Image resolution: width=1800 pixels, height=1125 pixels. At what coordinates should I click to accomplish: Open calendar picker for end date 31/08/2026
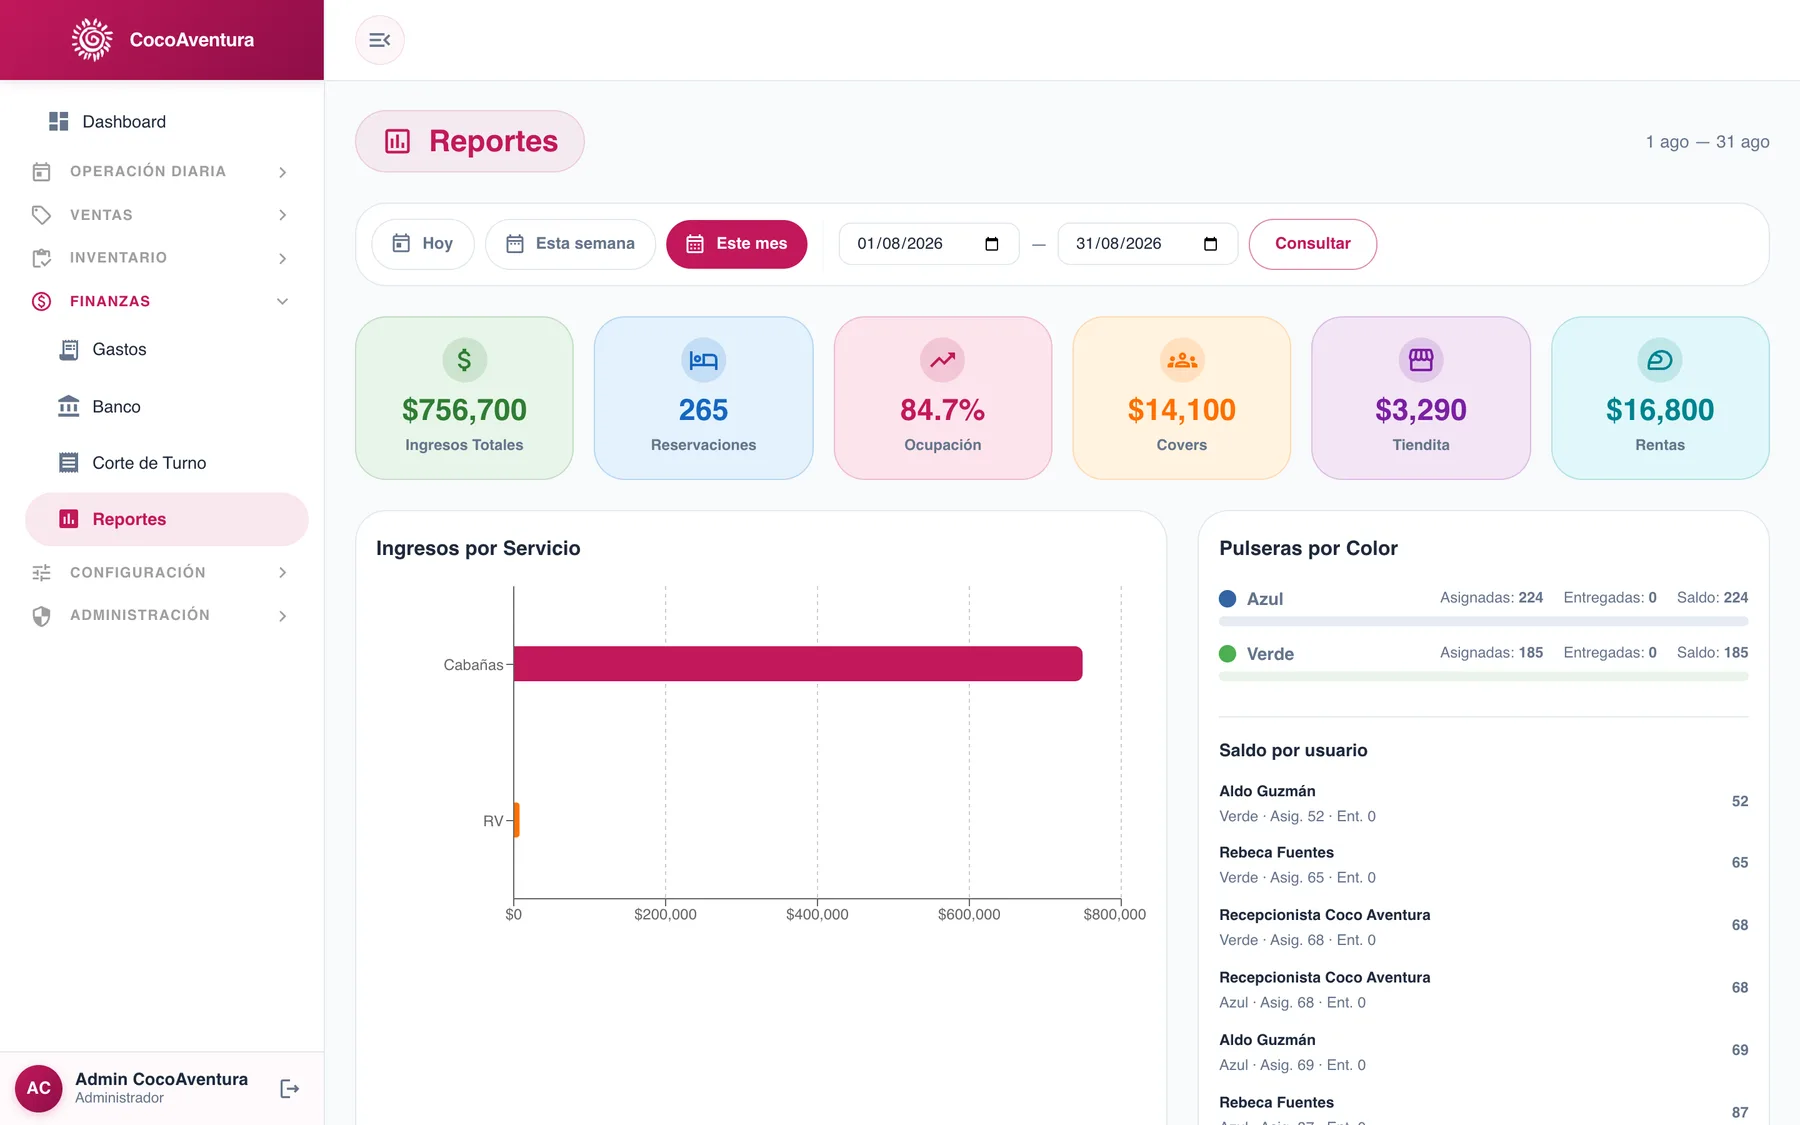1210,244
